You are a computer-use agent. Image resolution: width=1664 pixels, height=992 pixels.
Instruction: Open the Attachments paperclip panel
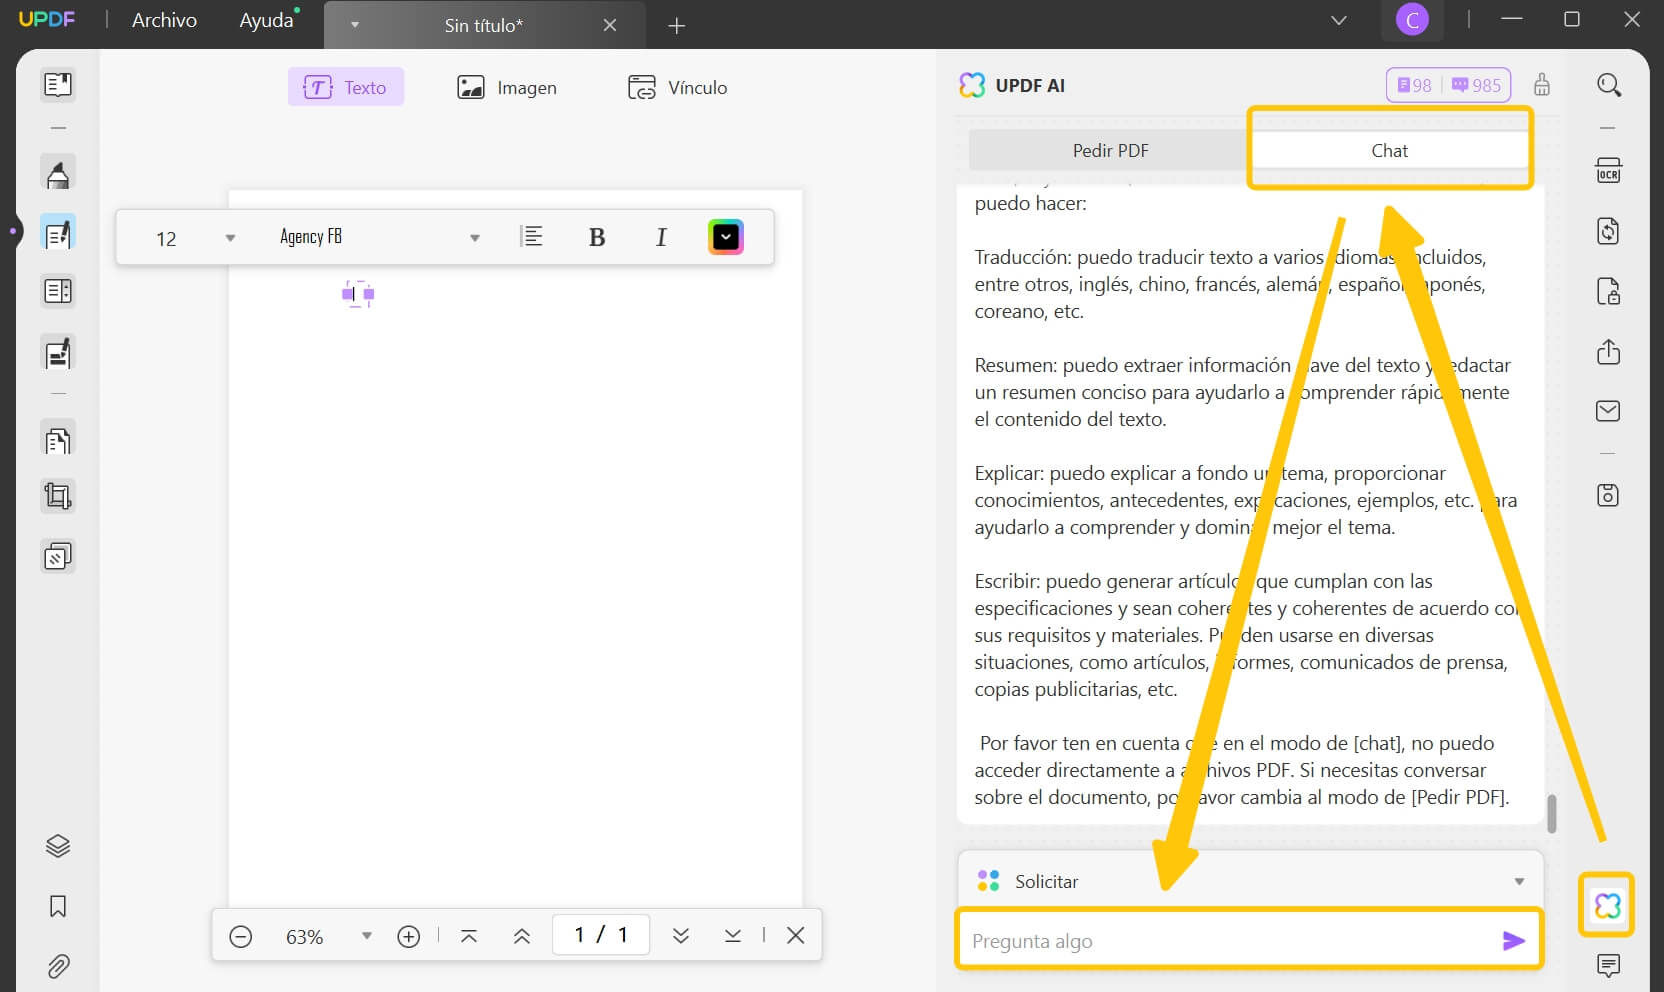(x=58, y=967)
